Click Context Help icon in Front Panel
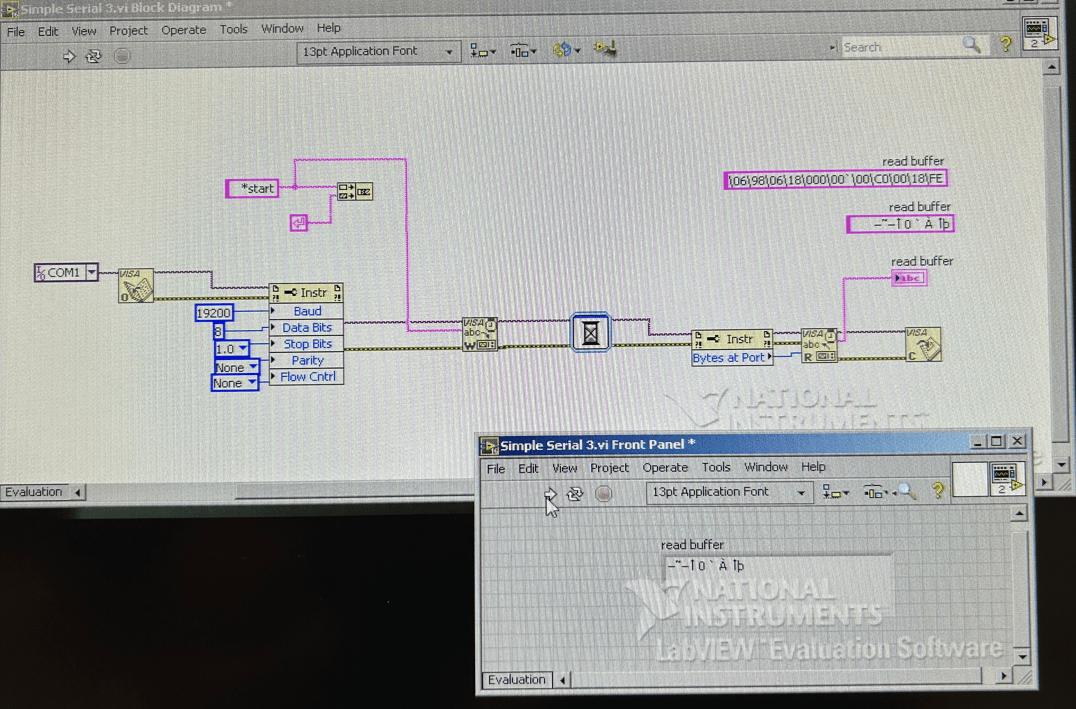 tap(937, 489)
